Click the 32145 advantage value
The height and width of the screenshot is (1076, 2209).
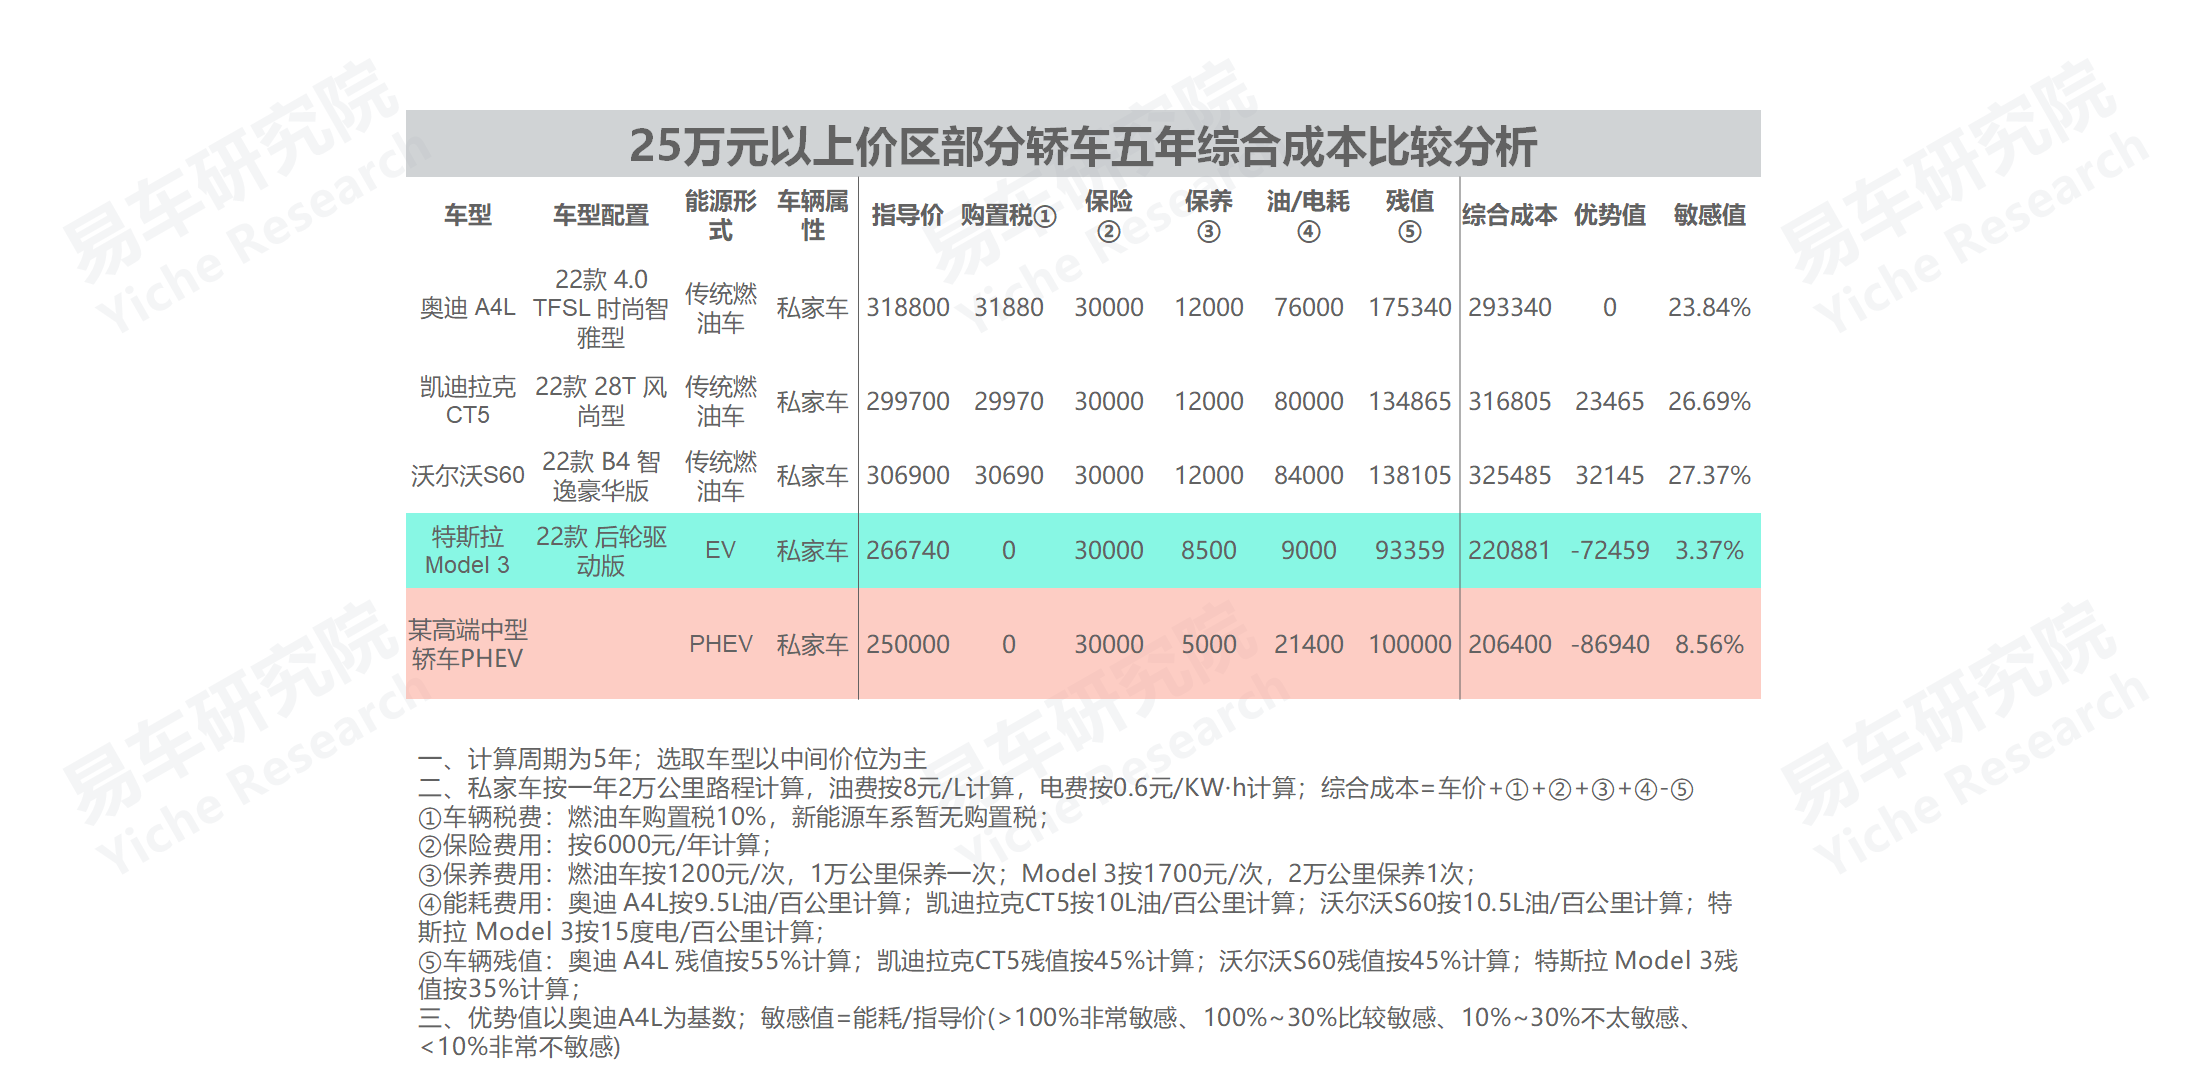(x=1610, y=476)
